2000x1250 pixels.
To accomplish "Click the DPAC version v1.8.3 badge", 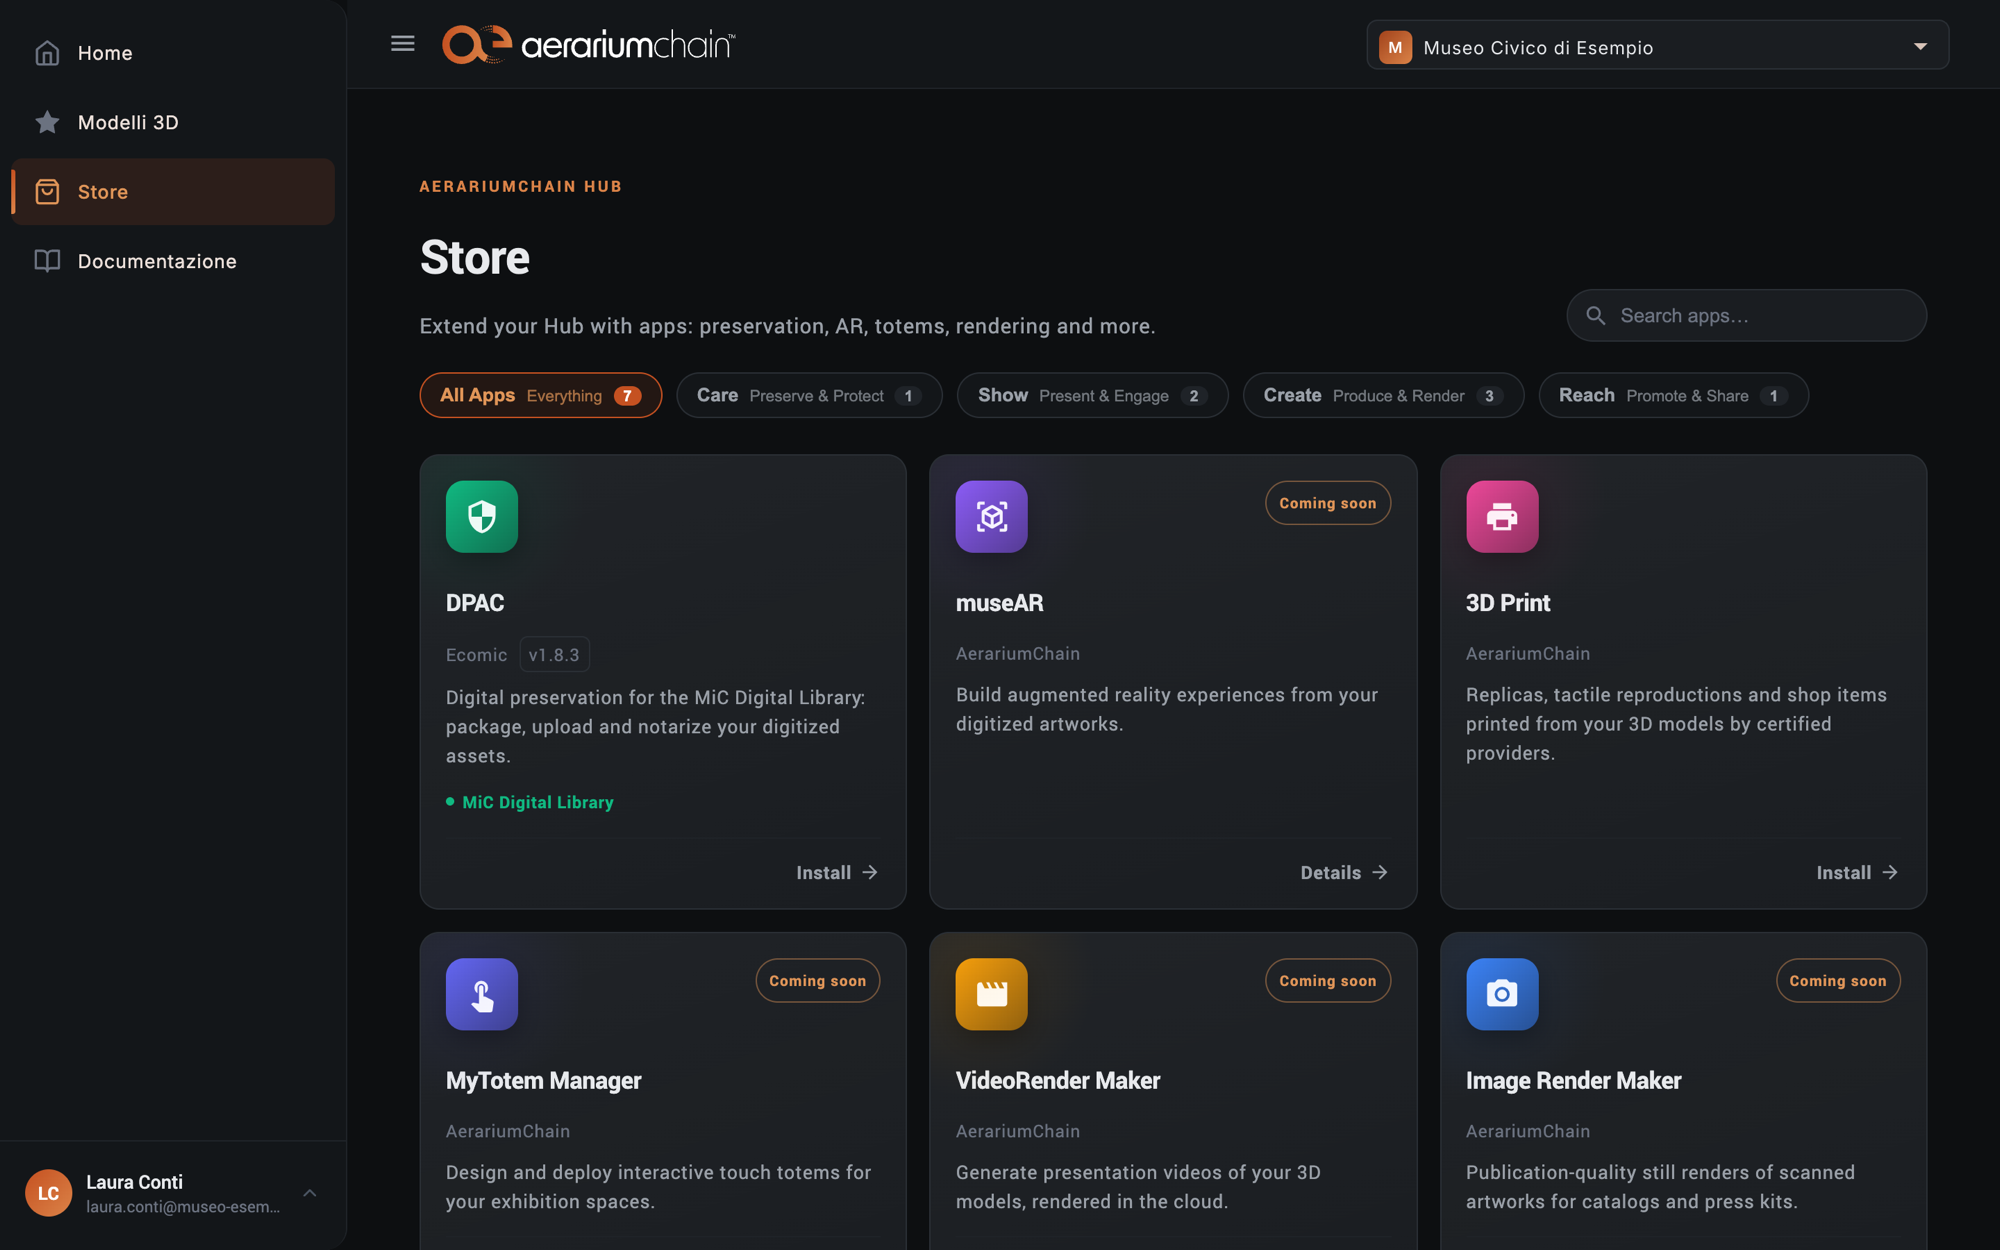I will 554,655.
